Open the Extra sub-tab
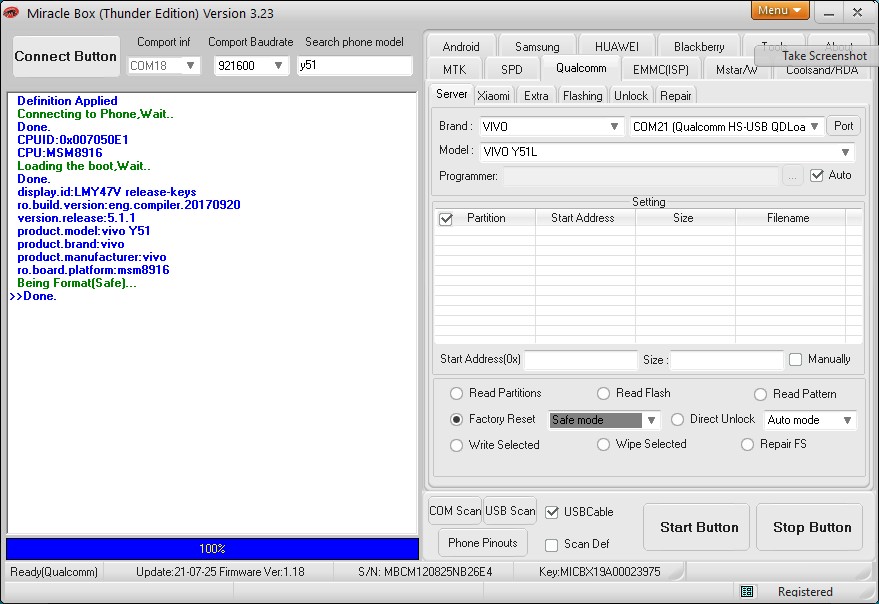The height and width of the screenshot is (604, 879). pos(536,96)
